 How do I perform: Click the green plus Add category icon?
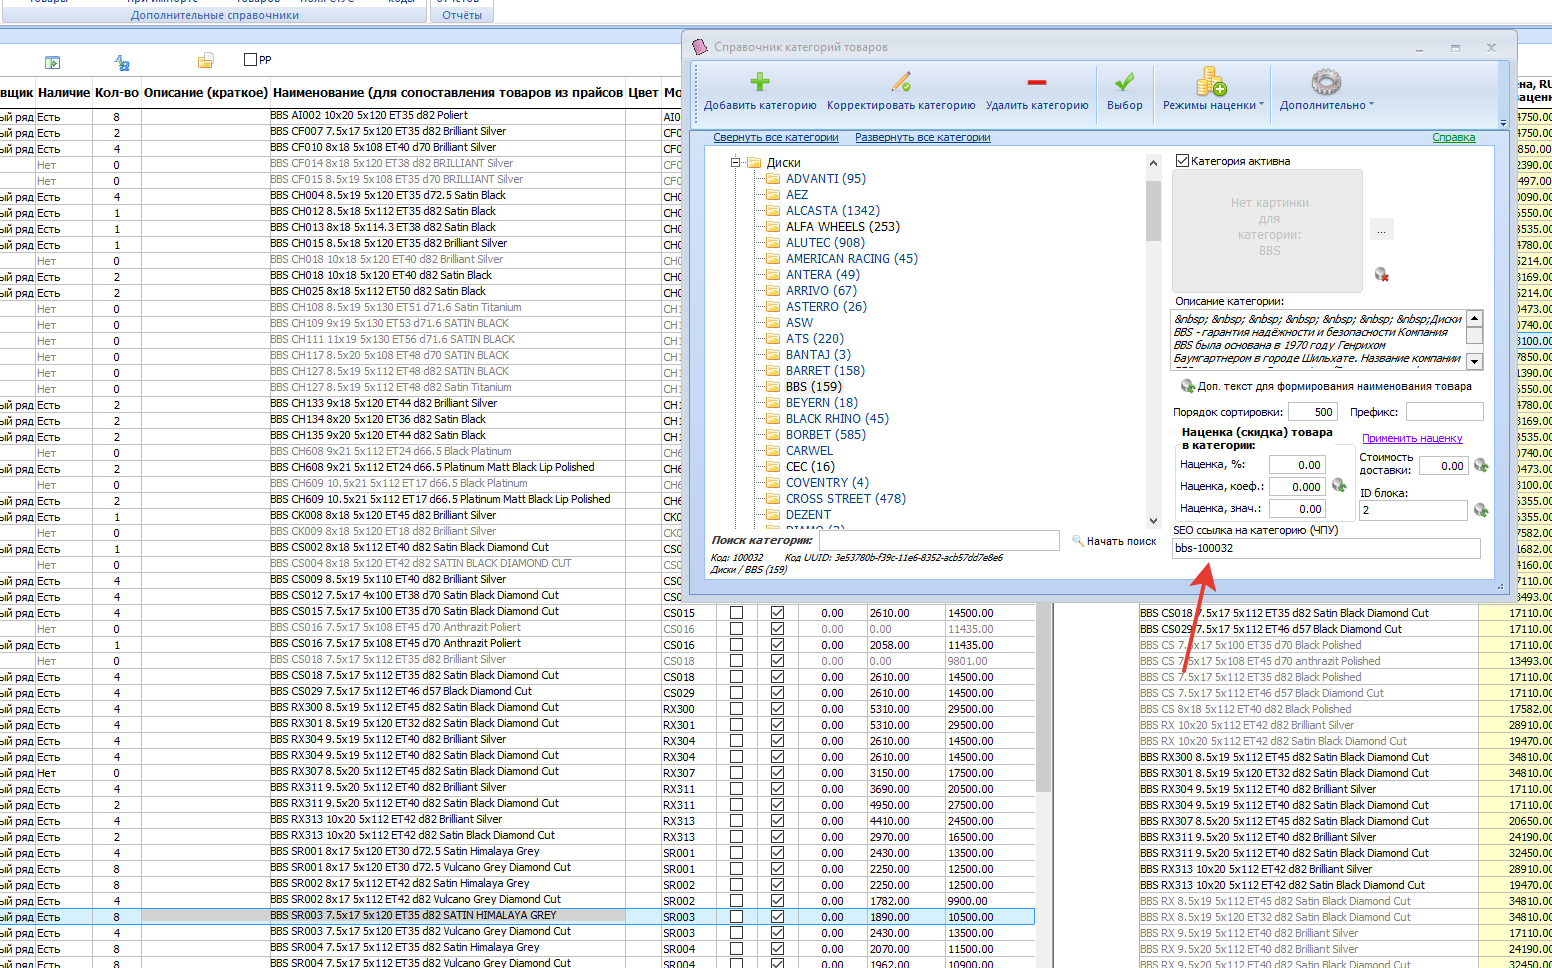pos(760,82)
